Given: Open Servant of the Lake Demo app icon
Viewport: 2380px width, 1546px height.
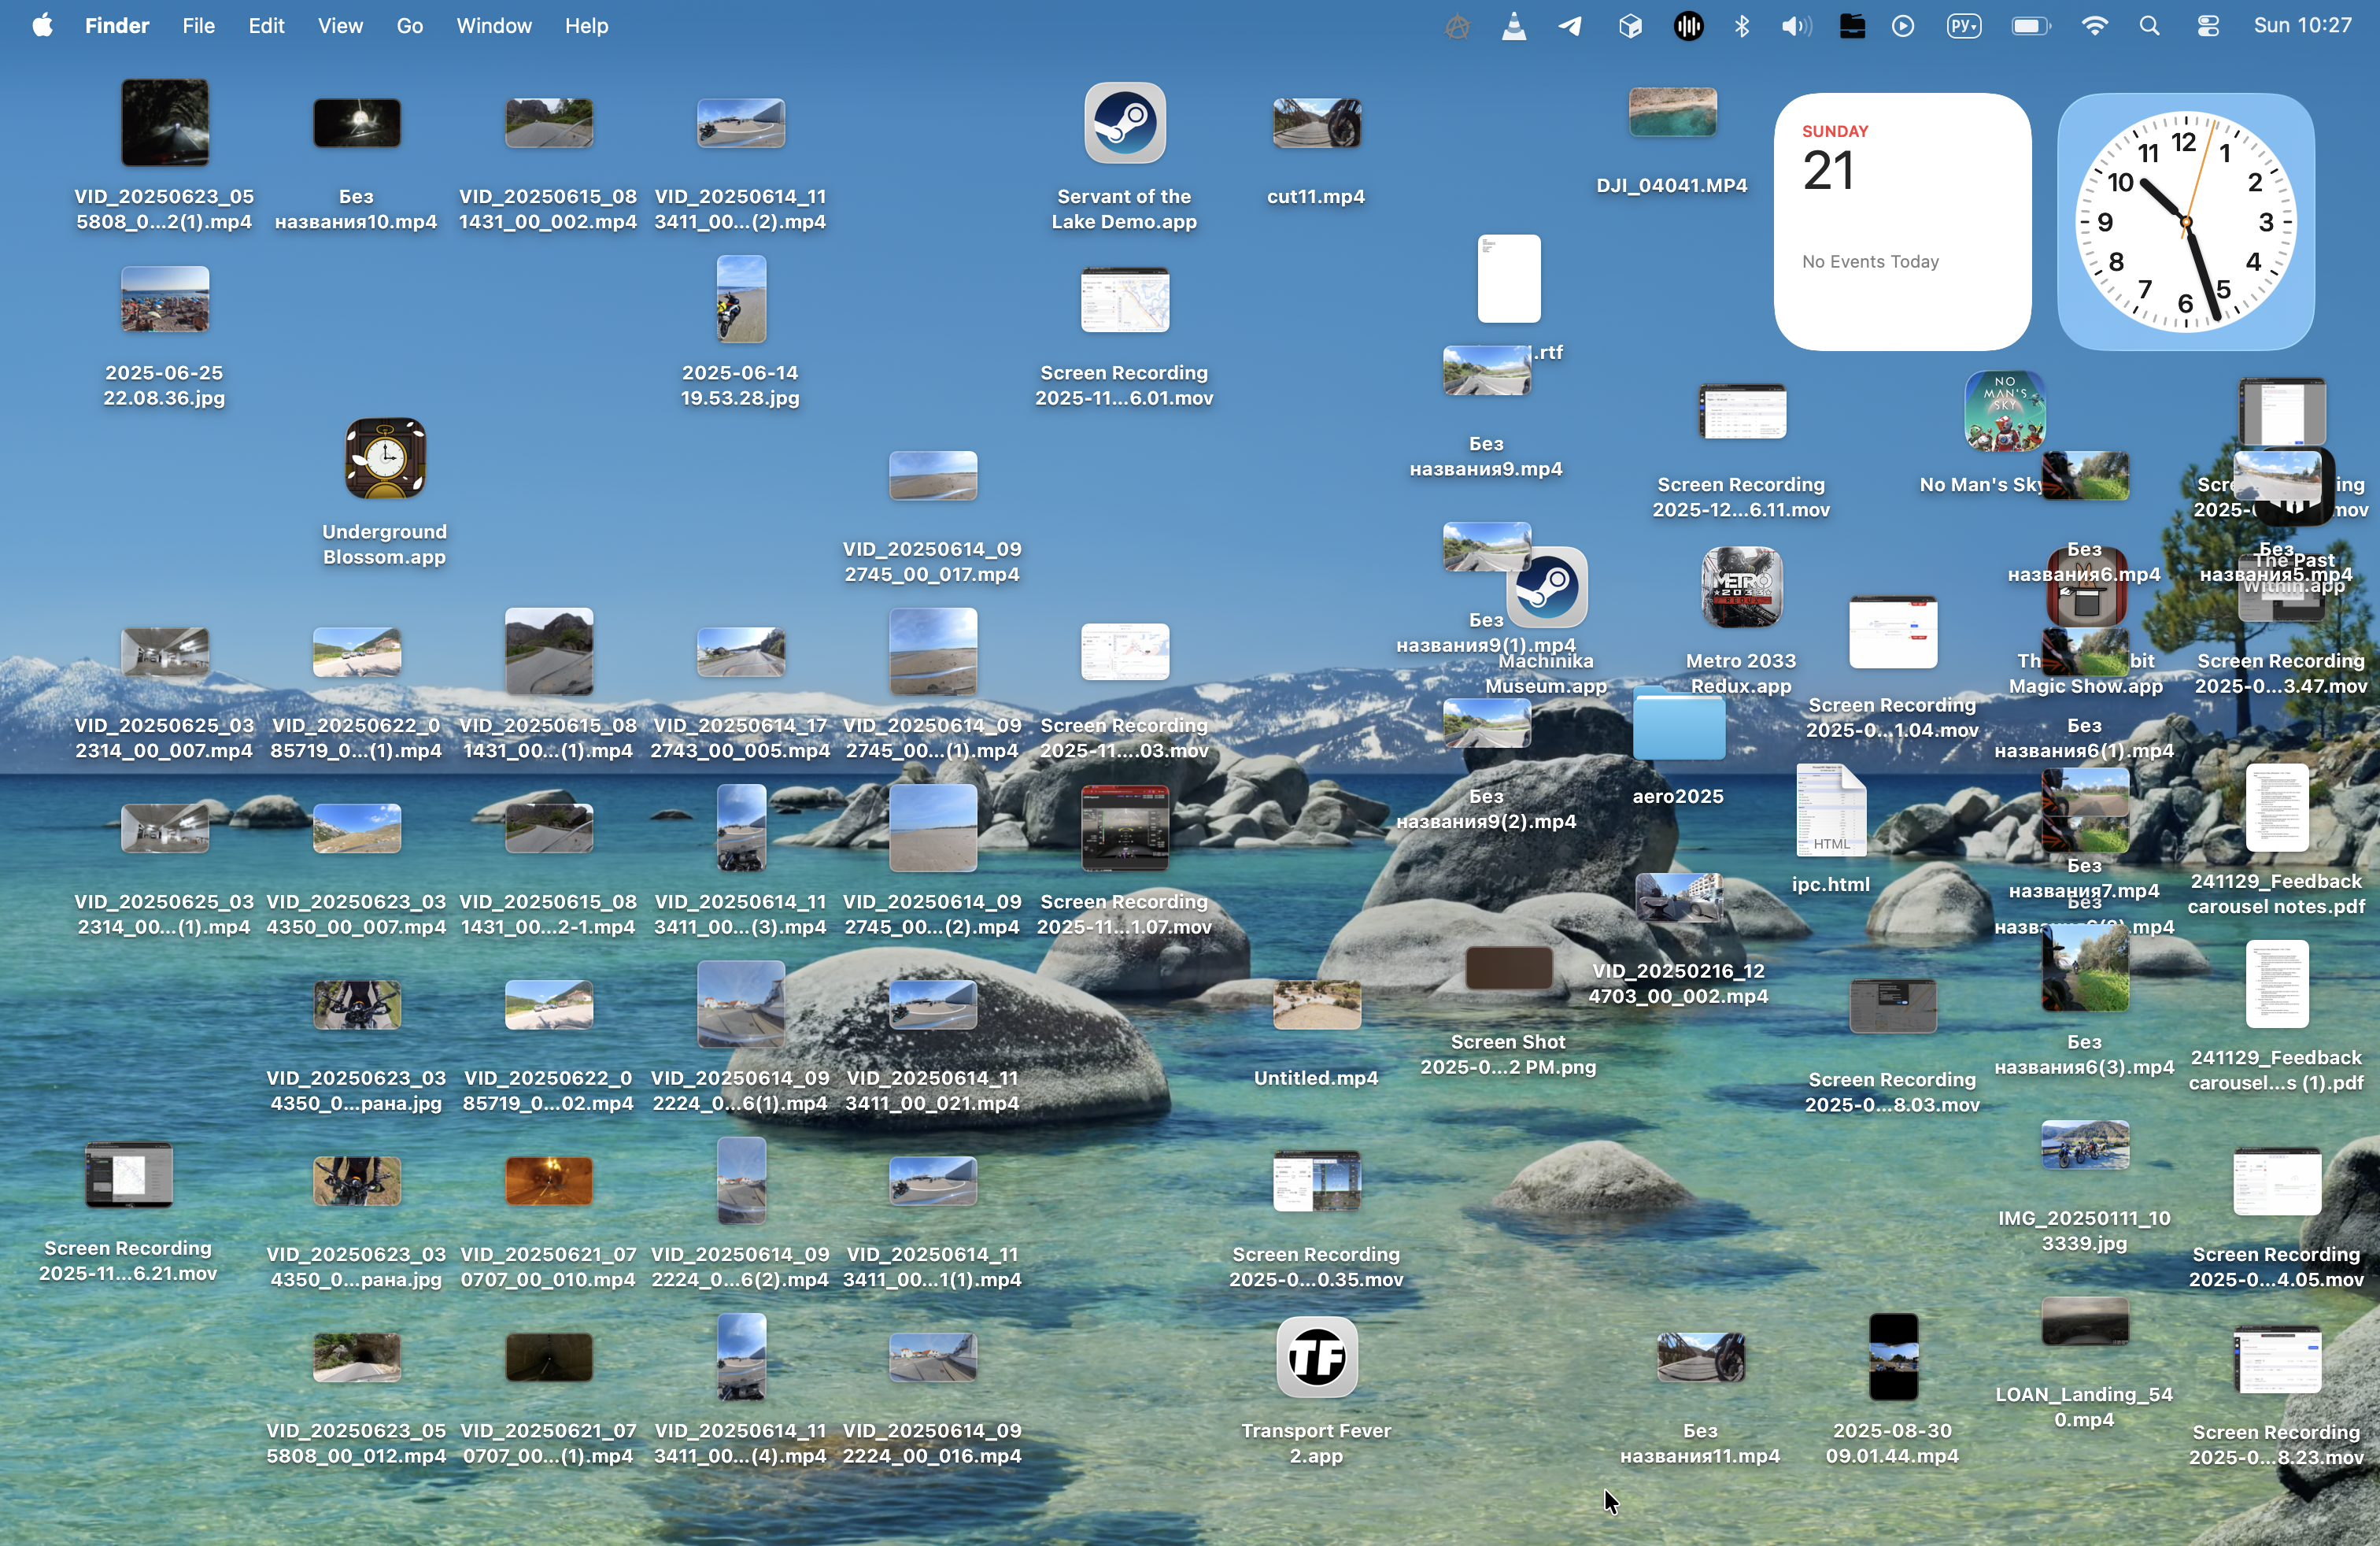Looking at the screenshot, I should coord(1124,124).
